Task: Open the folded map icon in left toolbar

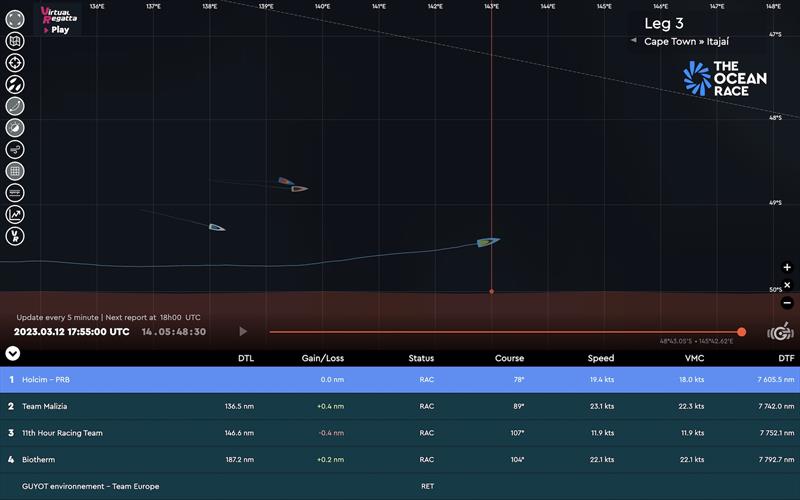Action: coord(15,41)
